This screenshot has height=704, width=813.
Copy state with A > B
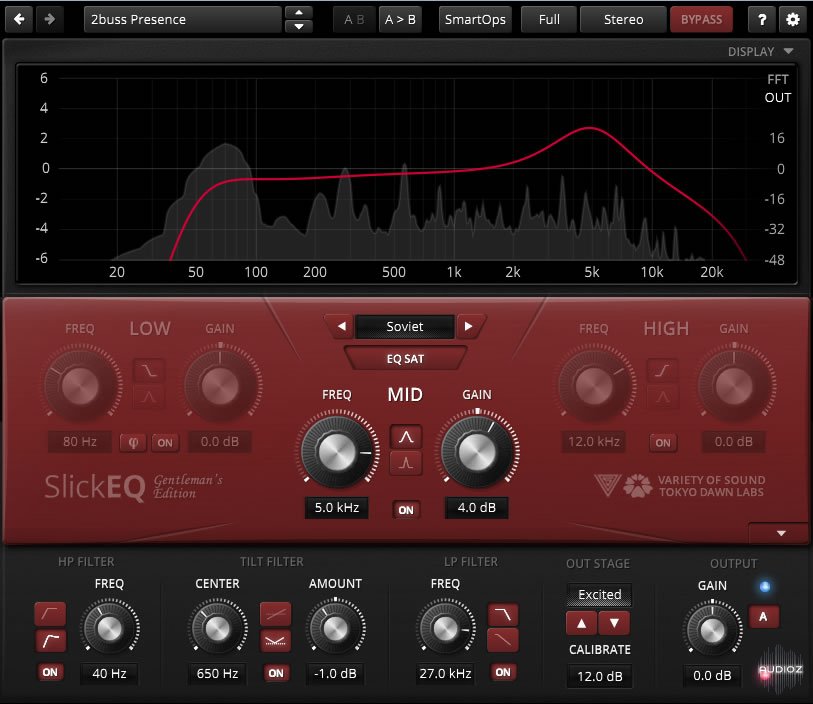tap(400, 20)
